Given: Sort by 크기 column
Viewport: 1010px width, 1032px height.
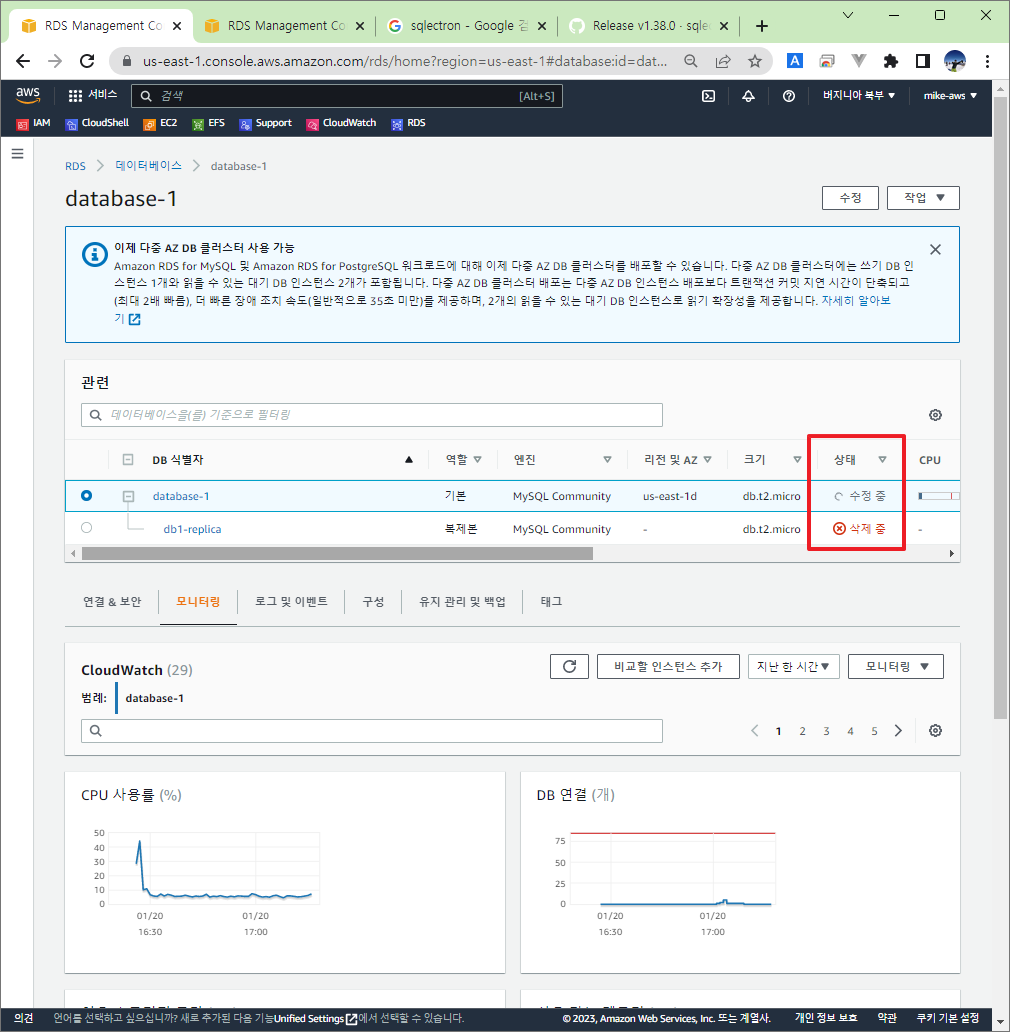Looking at the screenshot, I should click(772, 460).
